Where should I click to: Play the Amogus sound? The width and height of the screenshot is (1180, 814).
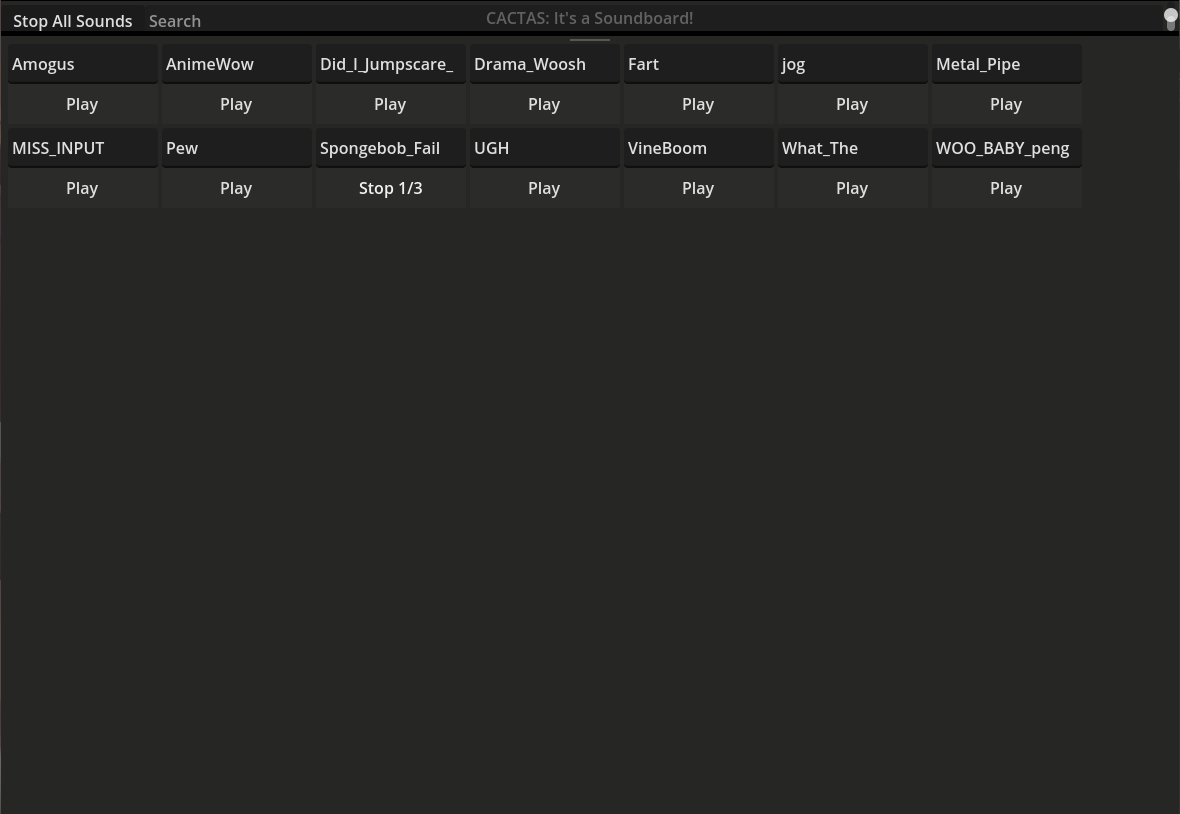pyautogui.click(x=82, y=105)
